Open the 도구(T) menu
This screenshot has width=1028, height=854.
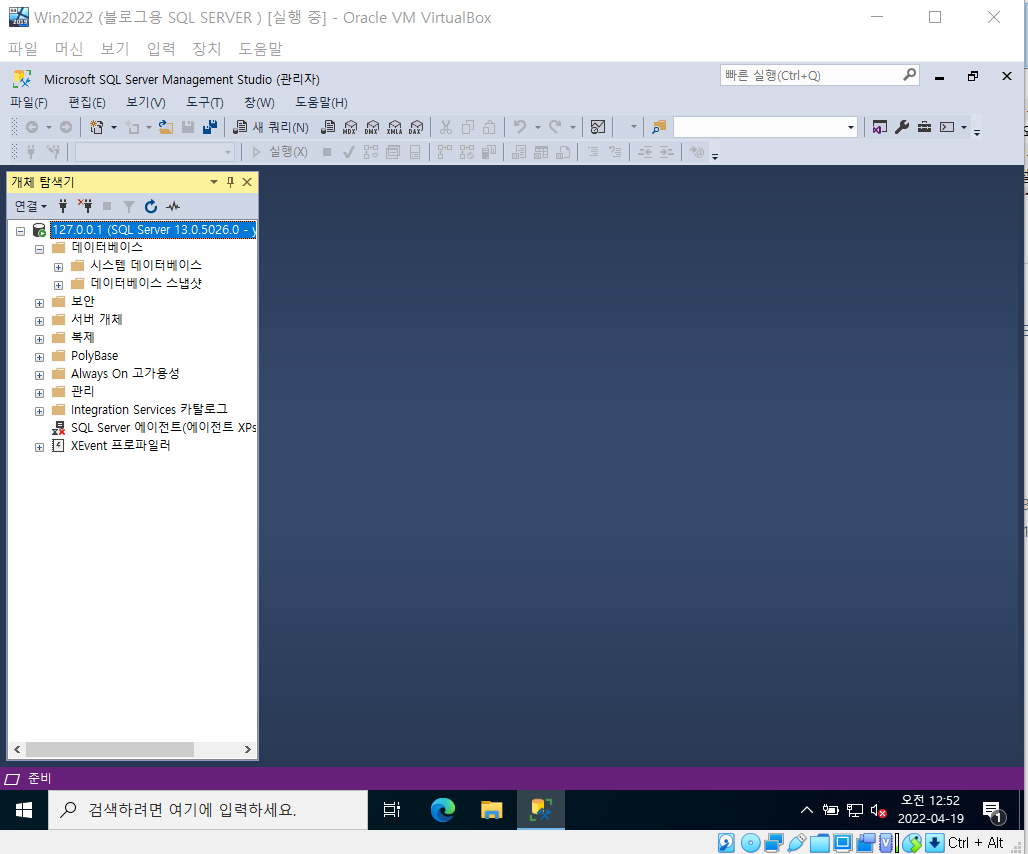205,103
